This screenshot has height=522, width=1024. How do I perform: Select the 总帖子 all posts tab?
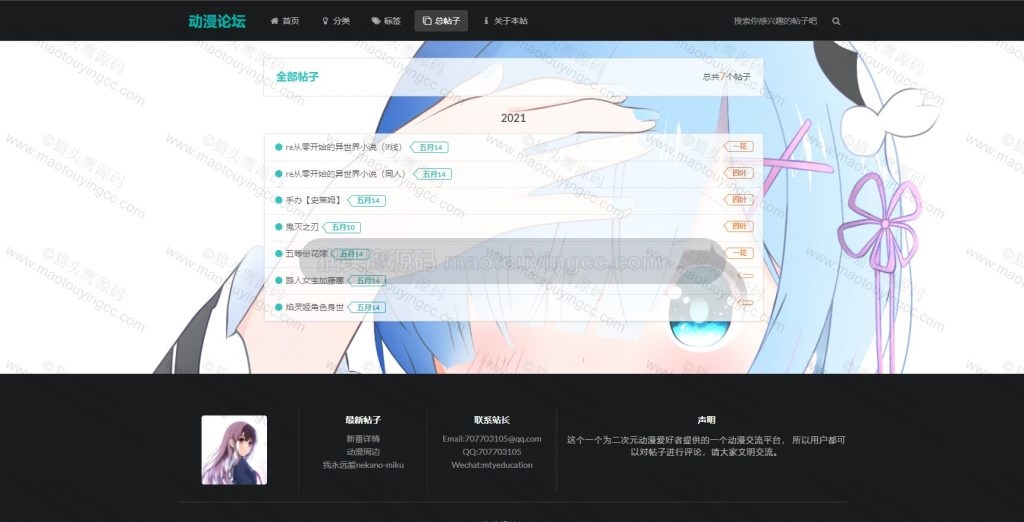(441, 21)
